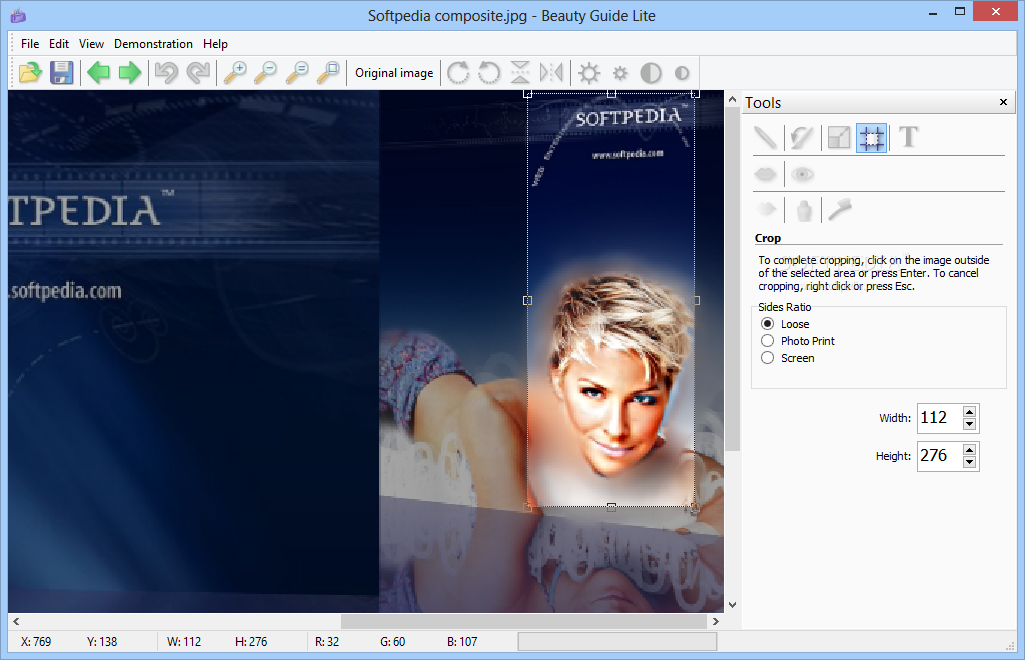
Task: Fit image to window magnifier icon
Action: coord(328,73)
